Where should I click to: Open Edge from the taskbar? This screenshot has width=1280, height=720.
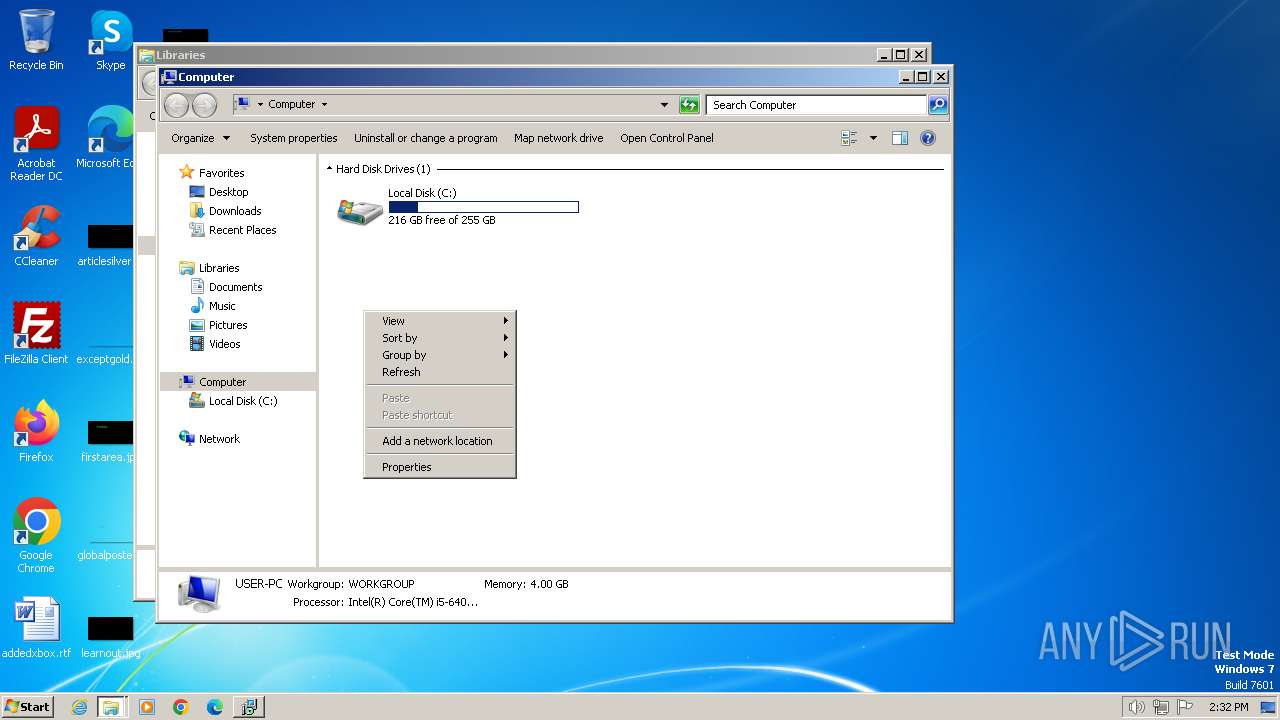tap(215, 707)
